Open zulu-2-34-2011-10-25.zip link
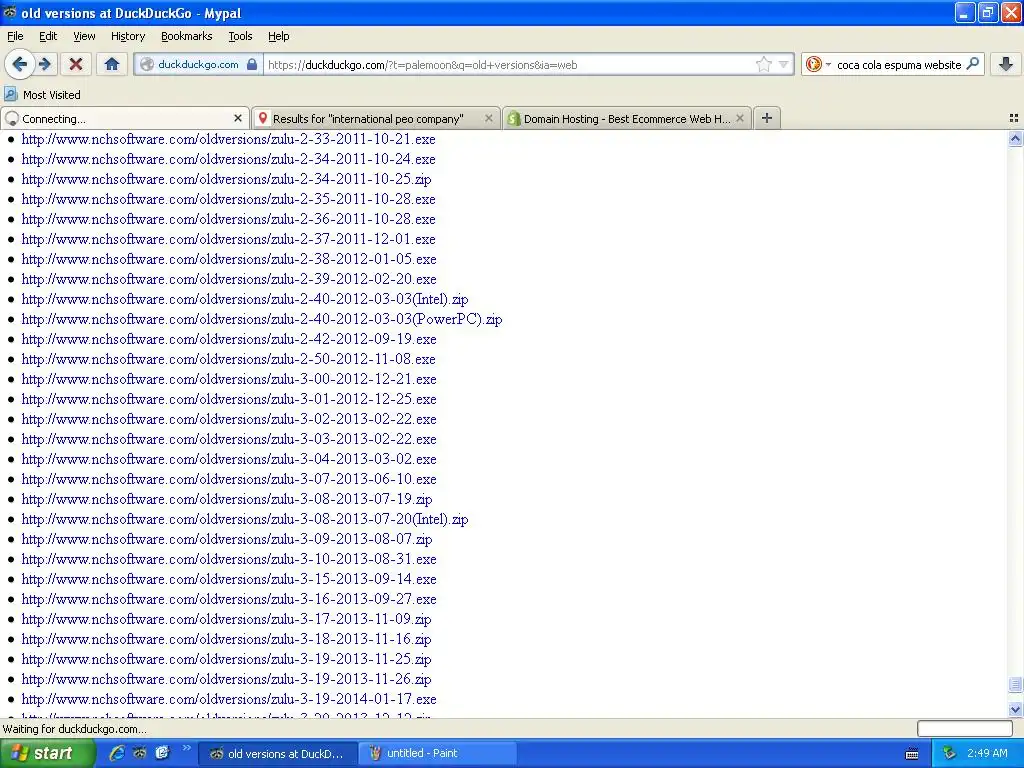 click(227, 179)
